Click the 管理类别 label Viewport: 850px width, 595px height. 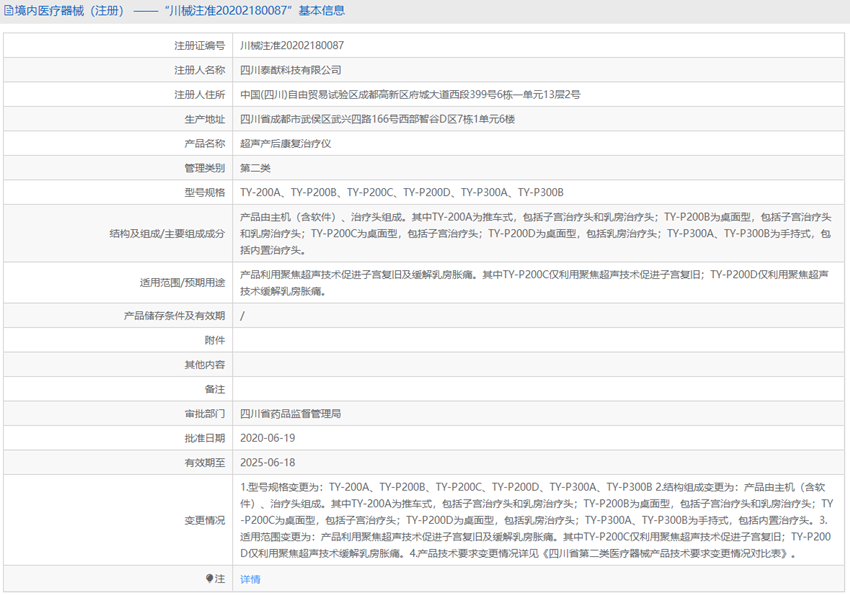(204, 168)
